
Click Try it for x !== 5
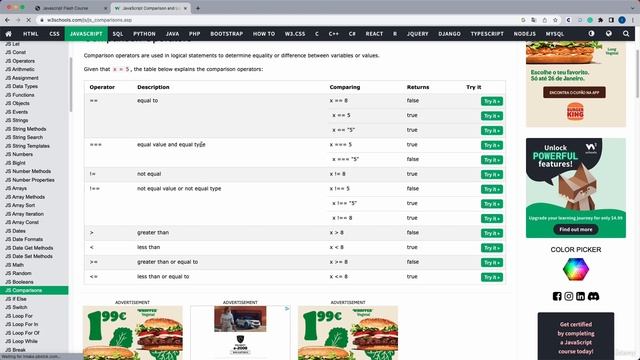click(x=491, y=189)
